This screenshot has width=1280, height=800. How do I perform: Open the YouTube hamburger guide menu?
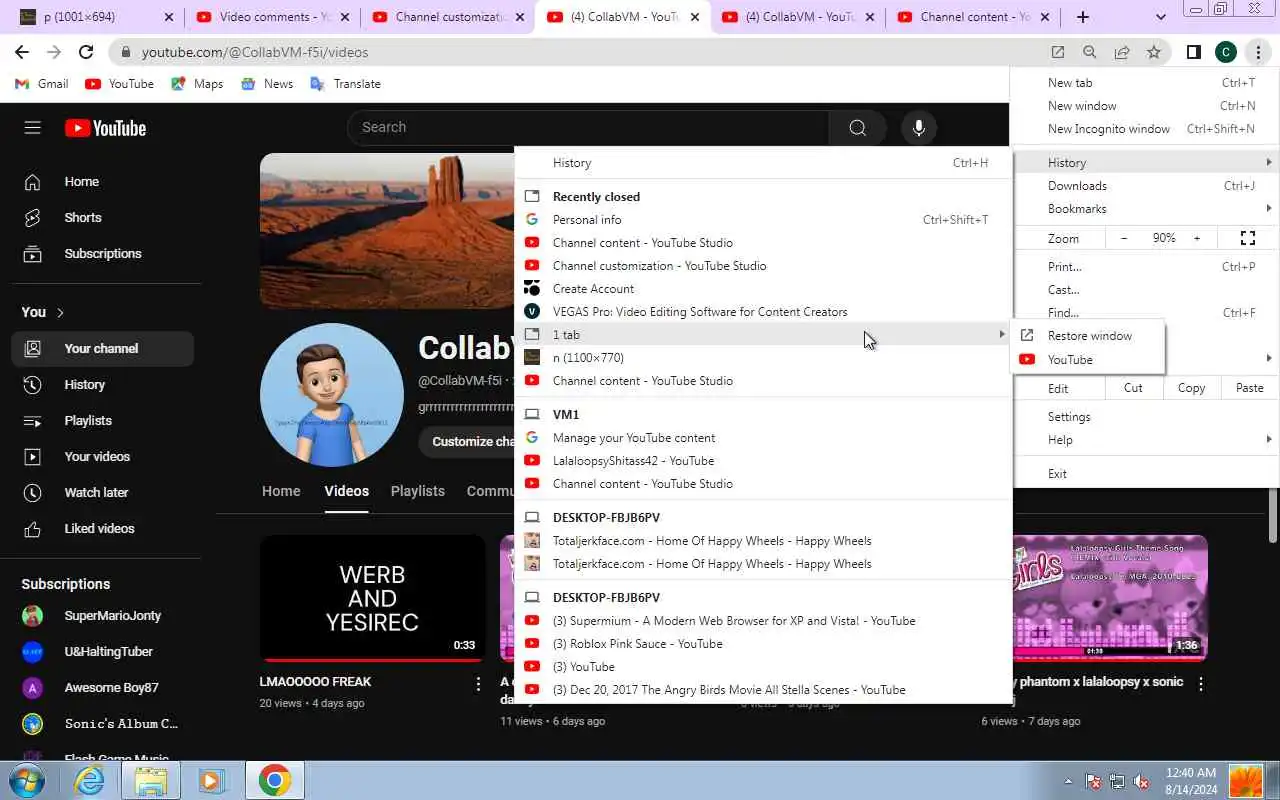coord(32,127)
